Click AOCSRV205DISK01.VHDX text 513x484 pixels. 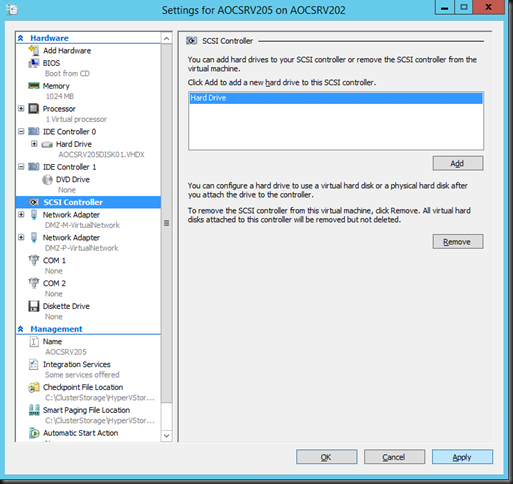point(101,155)
